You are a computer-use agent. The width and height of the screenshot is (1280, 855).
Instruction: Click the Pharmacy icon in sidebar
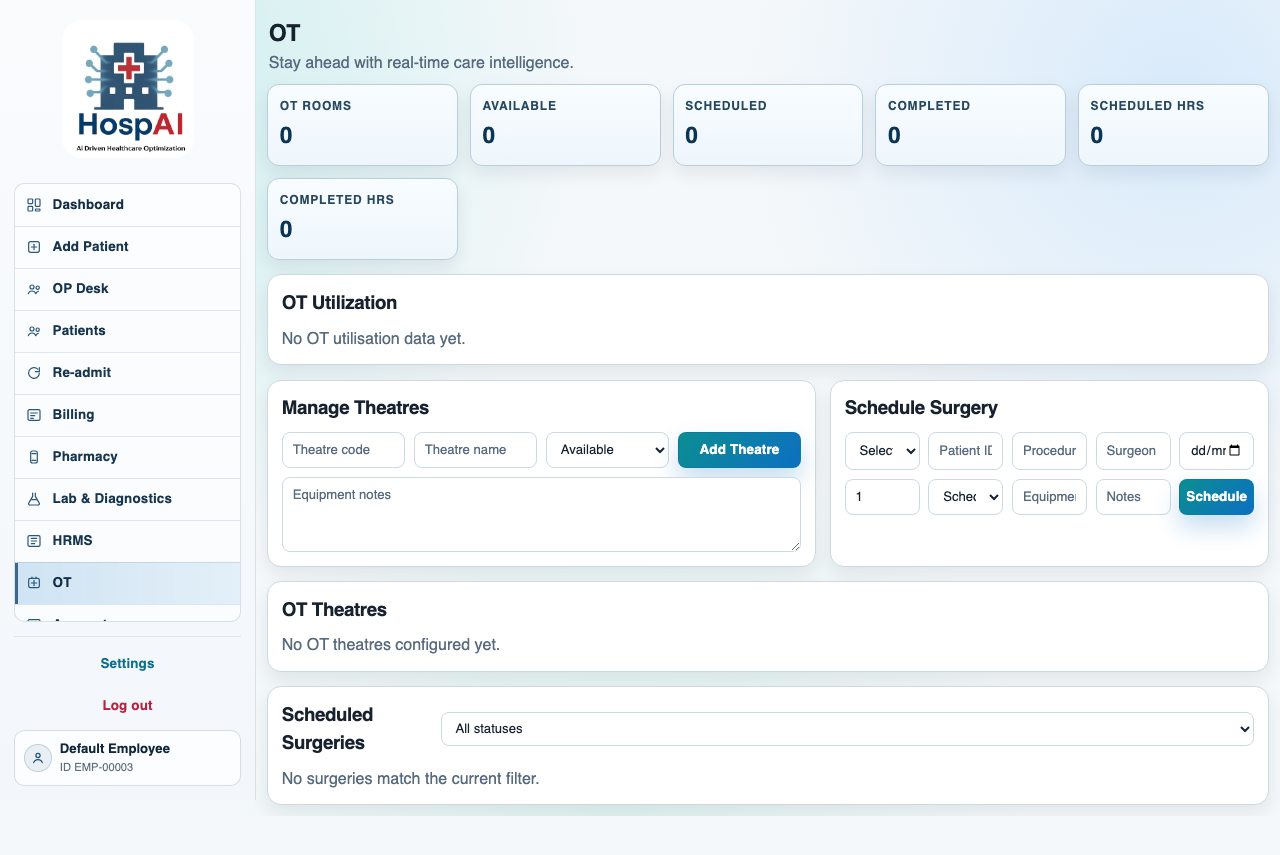(x=34, y=457)
